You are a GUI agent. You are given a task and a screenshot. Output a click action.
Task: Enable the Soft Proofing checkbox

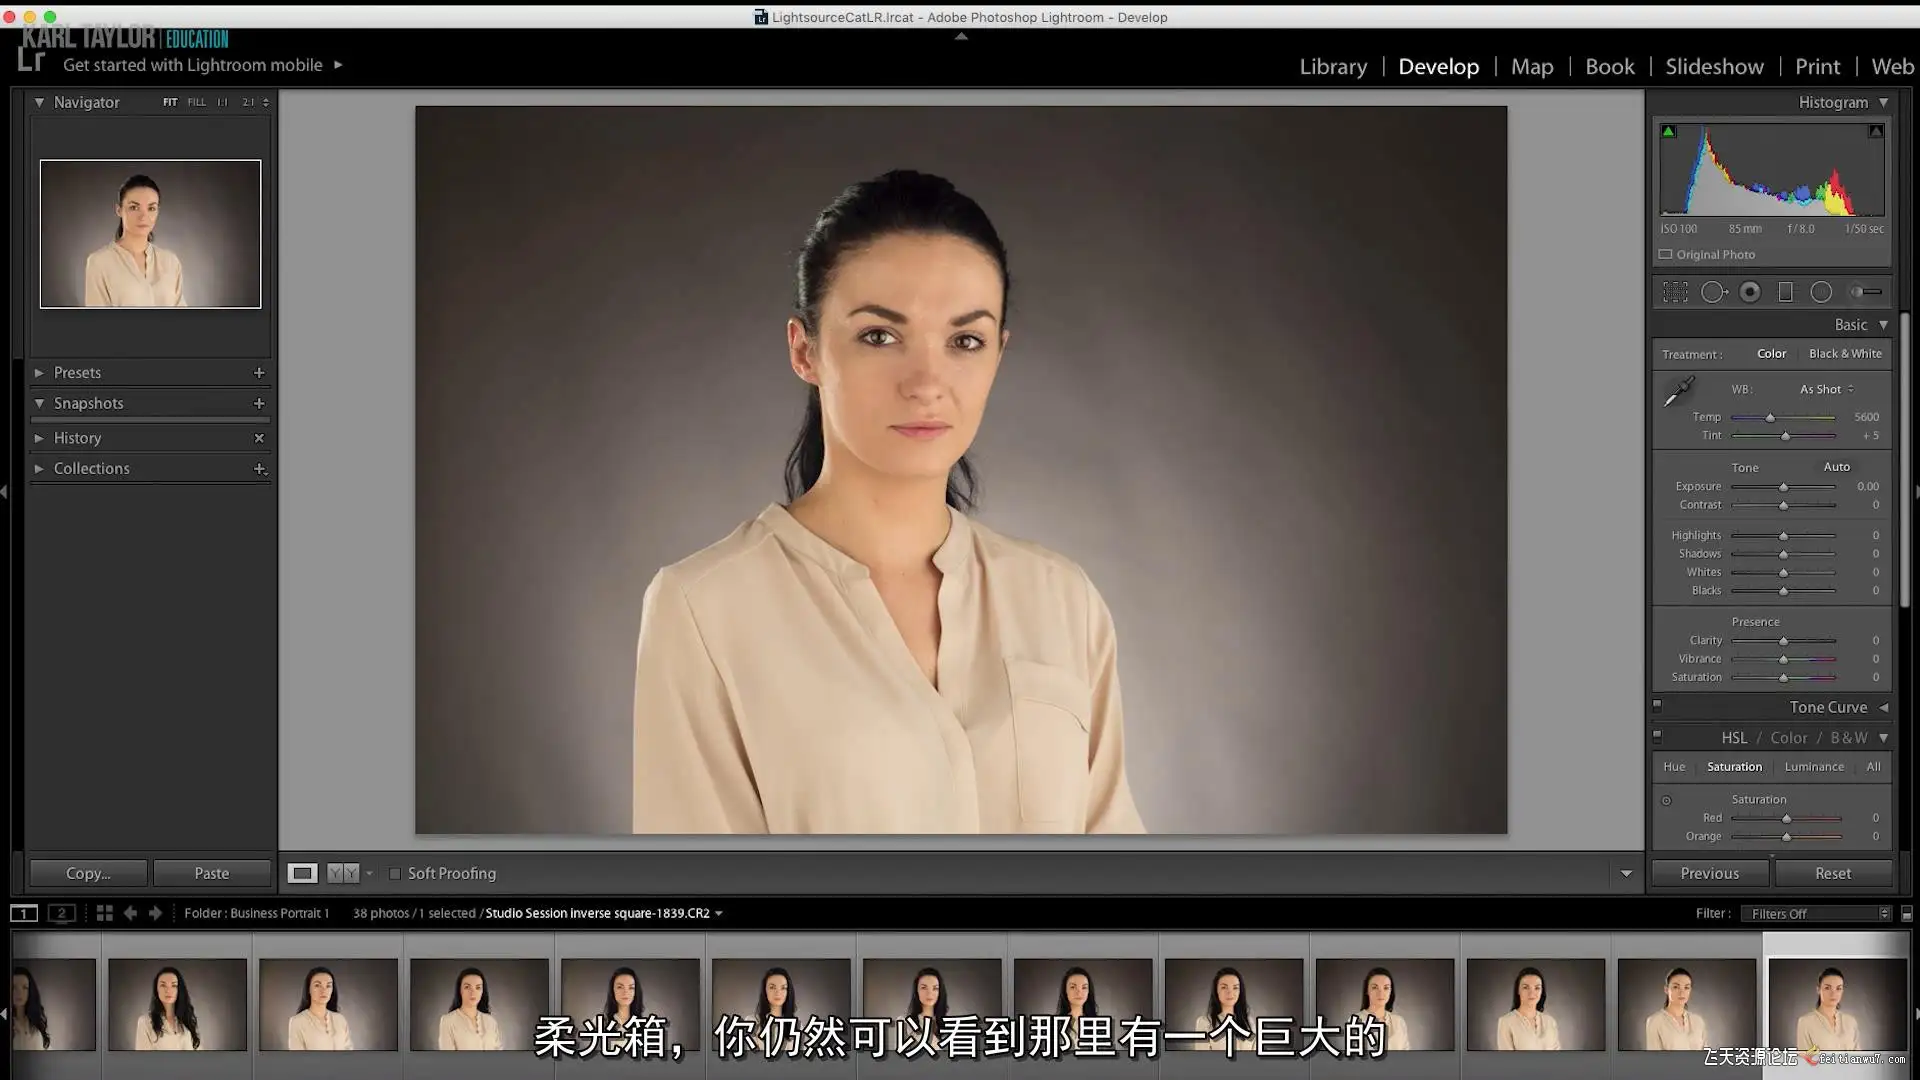(395, 874)
